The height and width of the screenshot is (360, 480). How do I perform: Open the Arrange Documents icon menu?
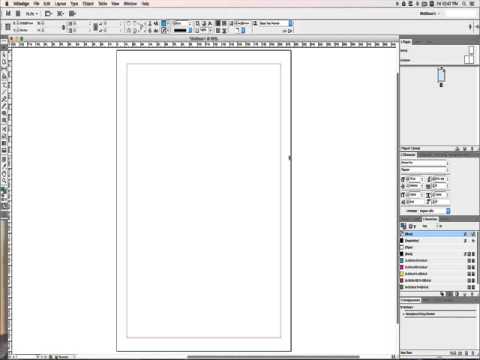pyautogui.click(x=72, y=14)
